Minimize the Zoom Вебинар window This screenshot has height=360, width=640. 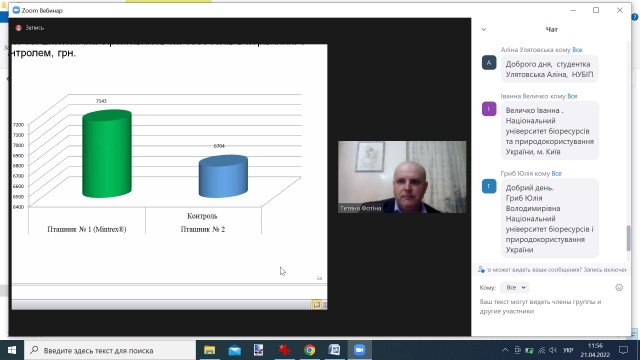[573, 10]
